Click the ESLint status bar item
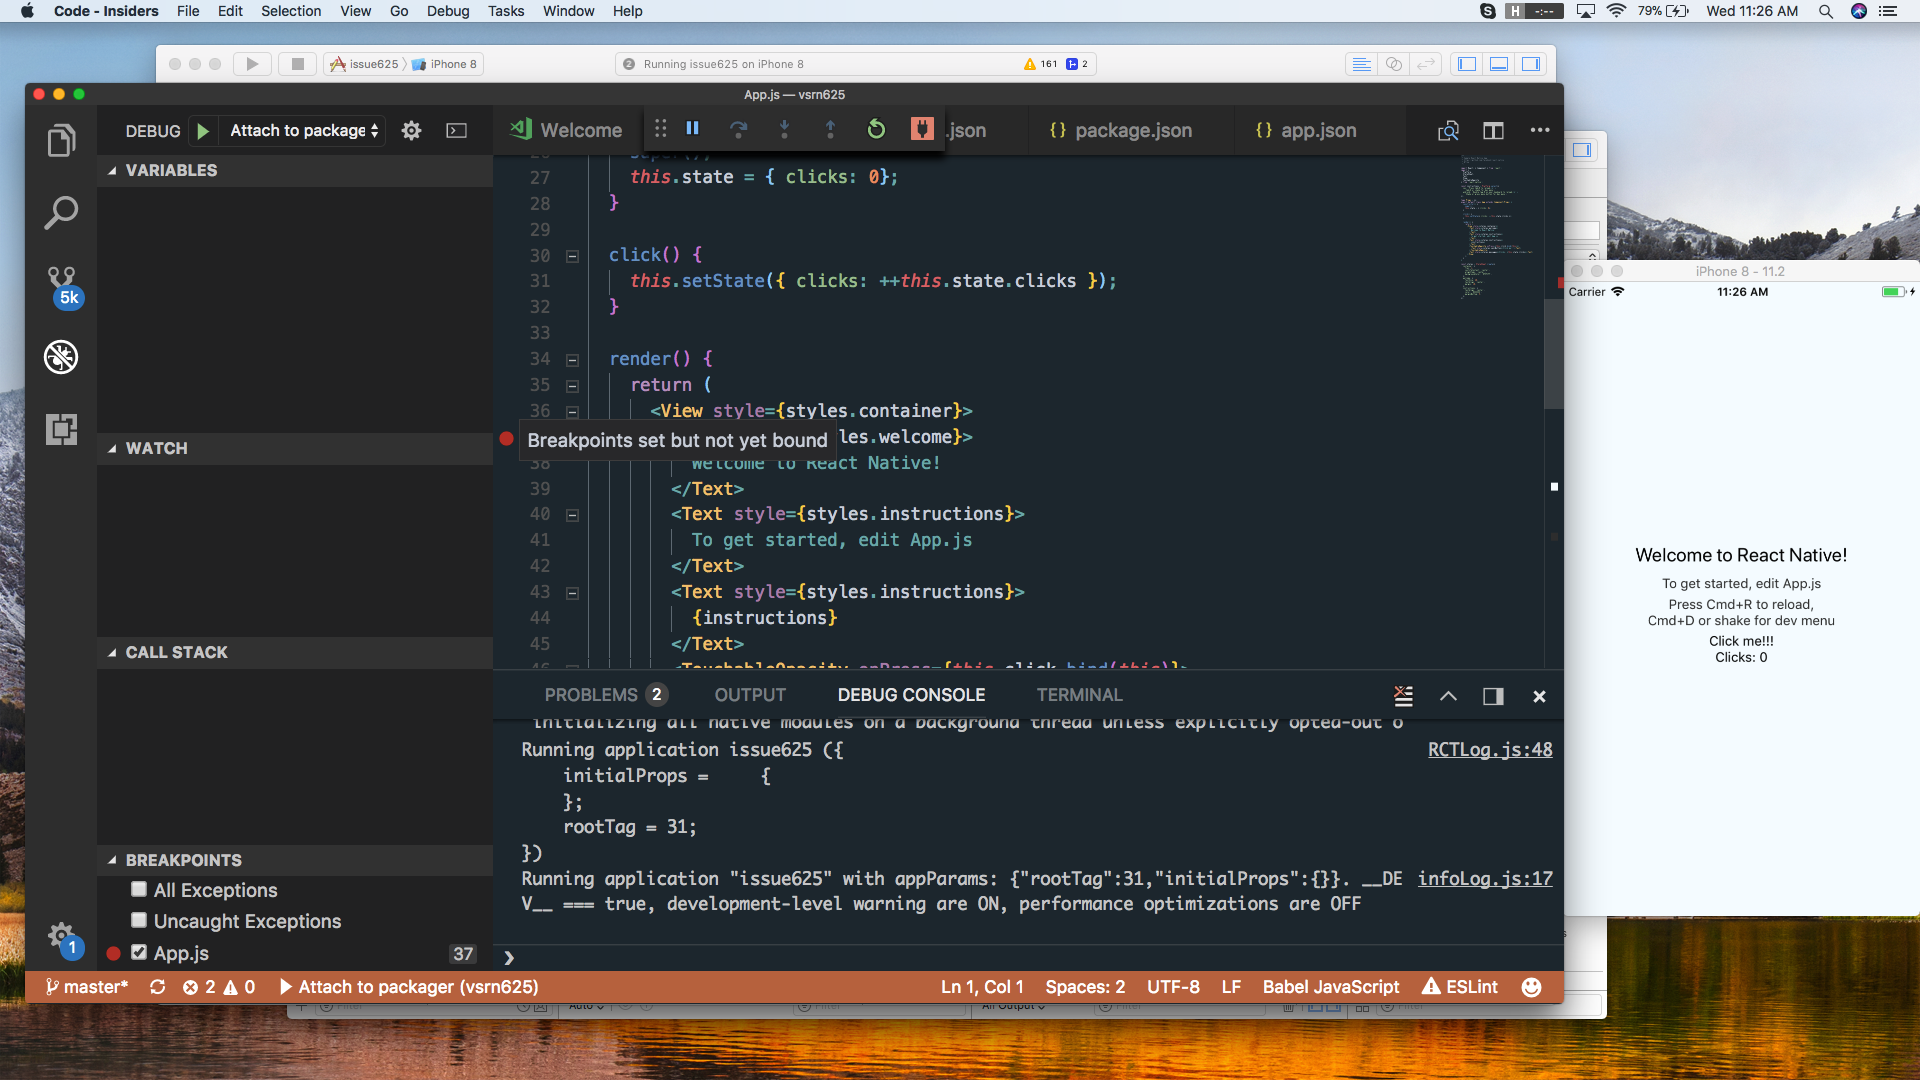The image size is (1920, 1080). [x=1460, y=987]
